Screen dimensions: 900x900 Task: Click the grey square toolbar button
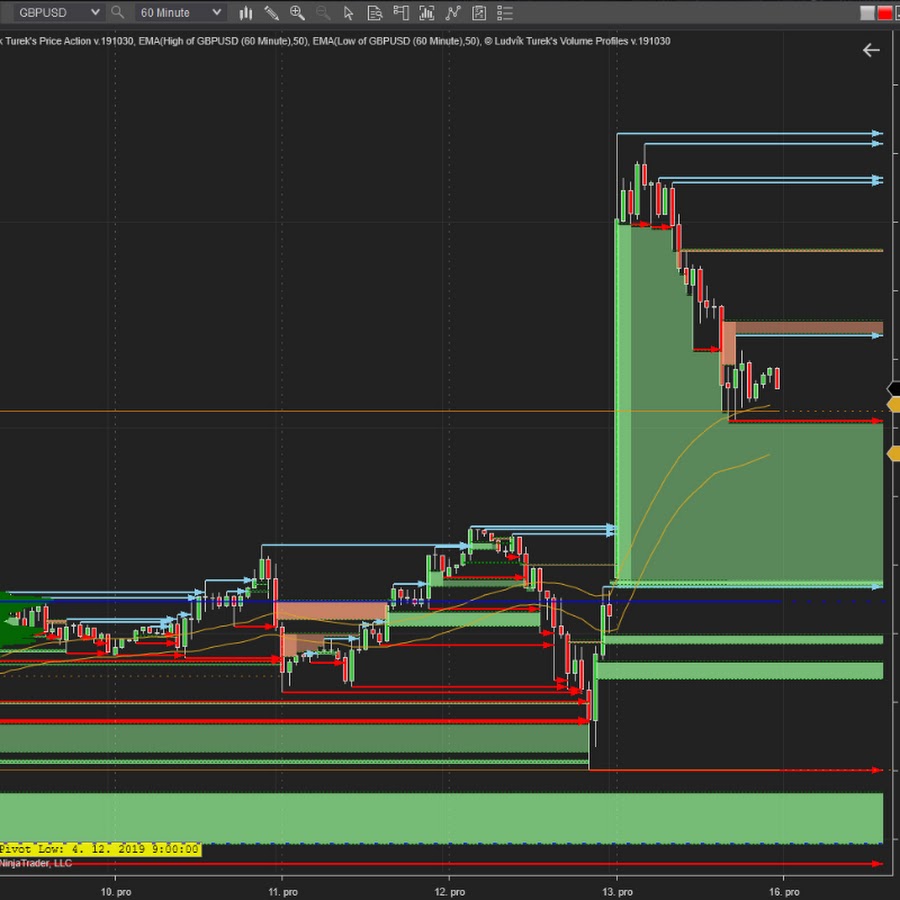point(867,13)
